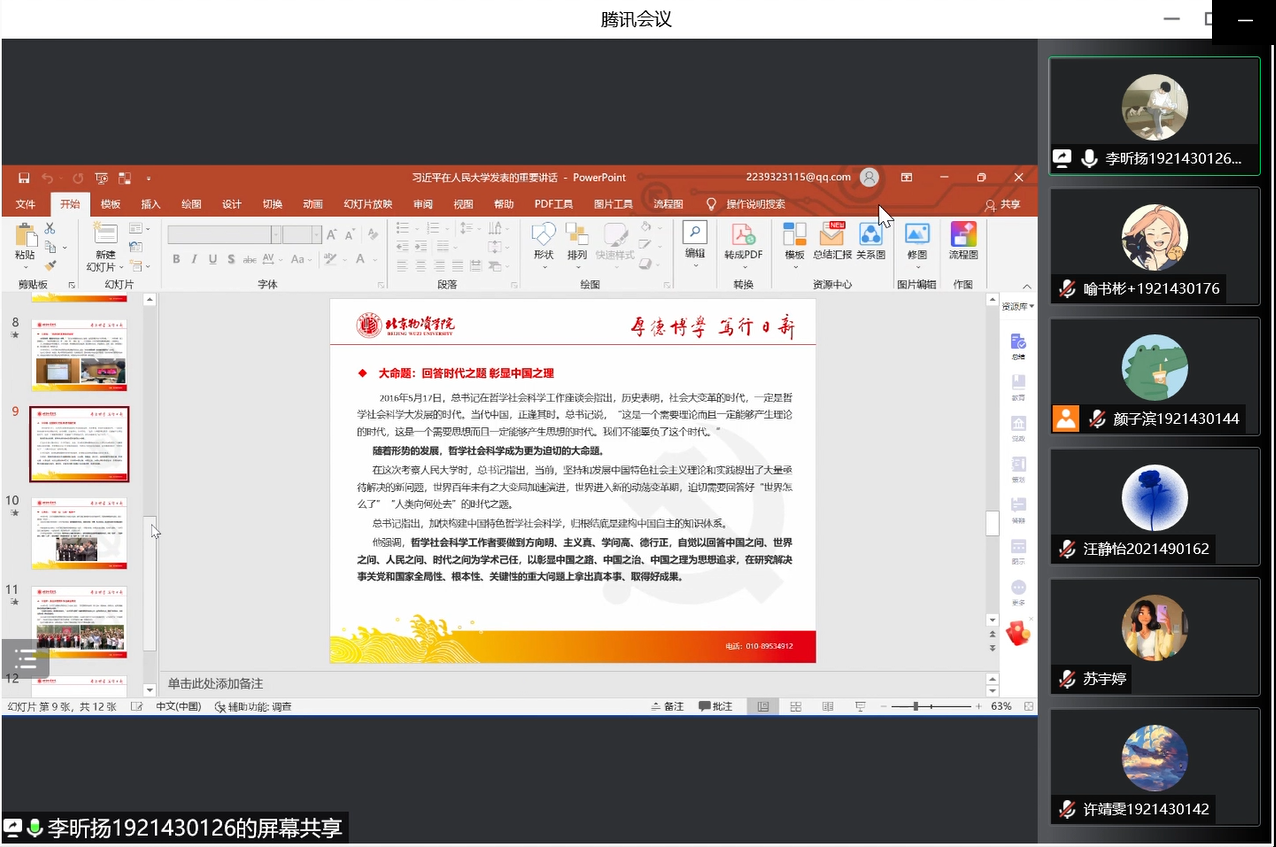Switch to slide sorter view icon
The image size is (1276, 847).
click(796, 706)
